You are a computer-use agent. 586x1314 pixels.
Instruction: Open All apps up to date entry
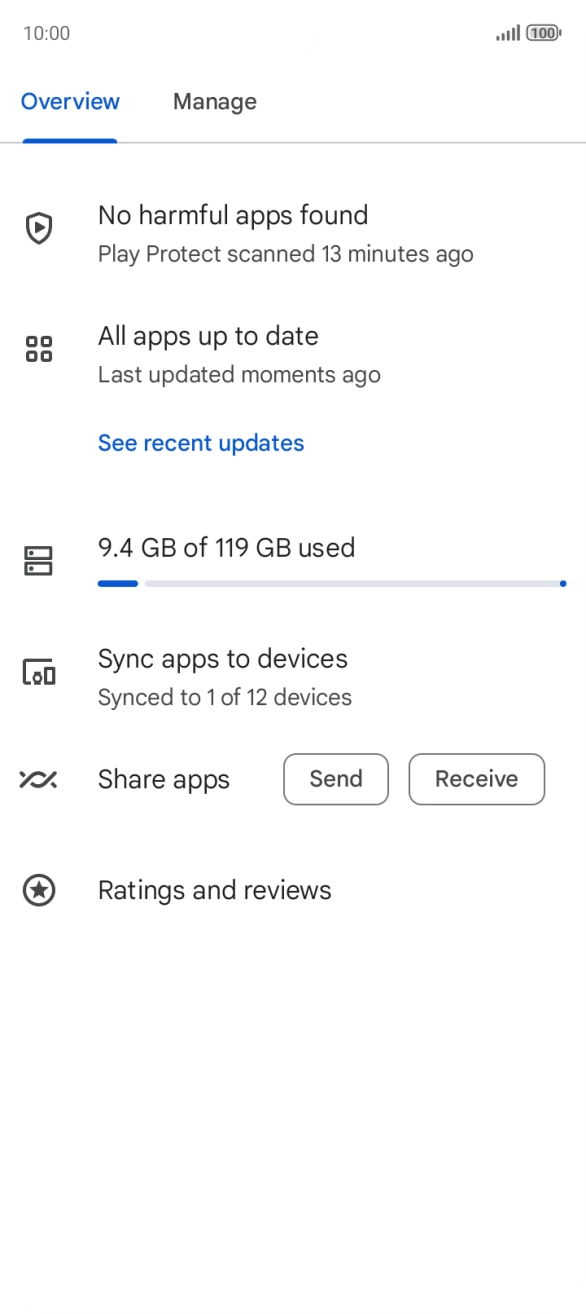pyautogui.click(x=293, y=354)
